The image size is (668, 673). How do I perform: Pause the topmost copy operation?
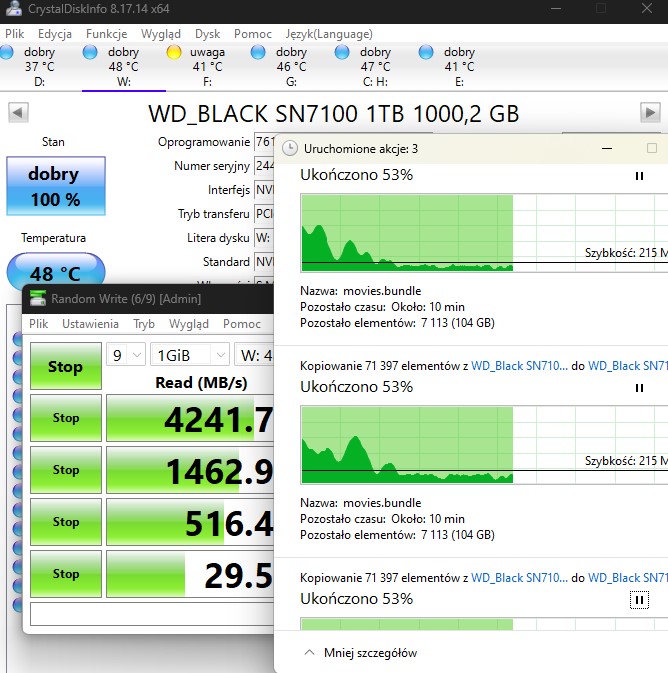[x=639, y=176]
